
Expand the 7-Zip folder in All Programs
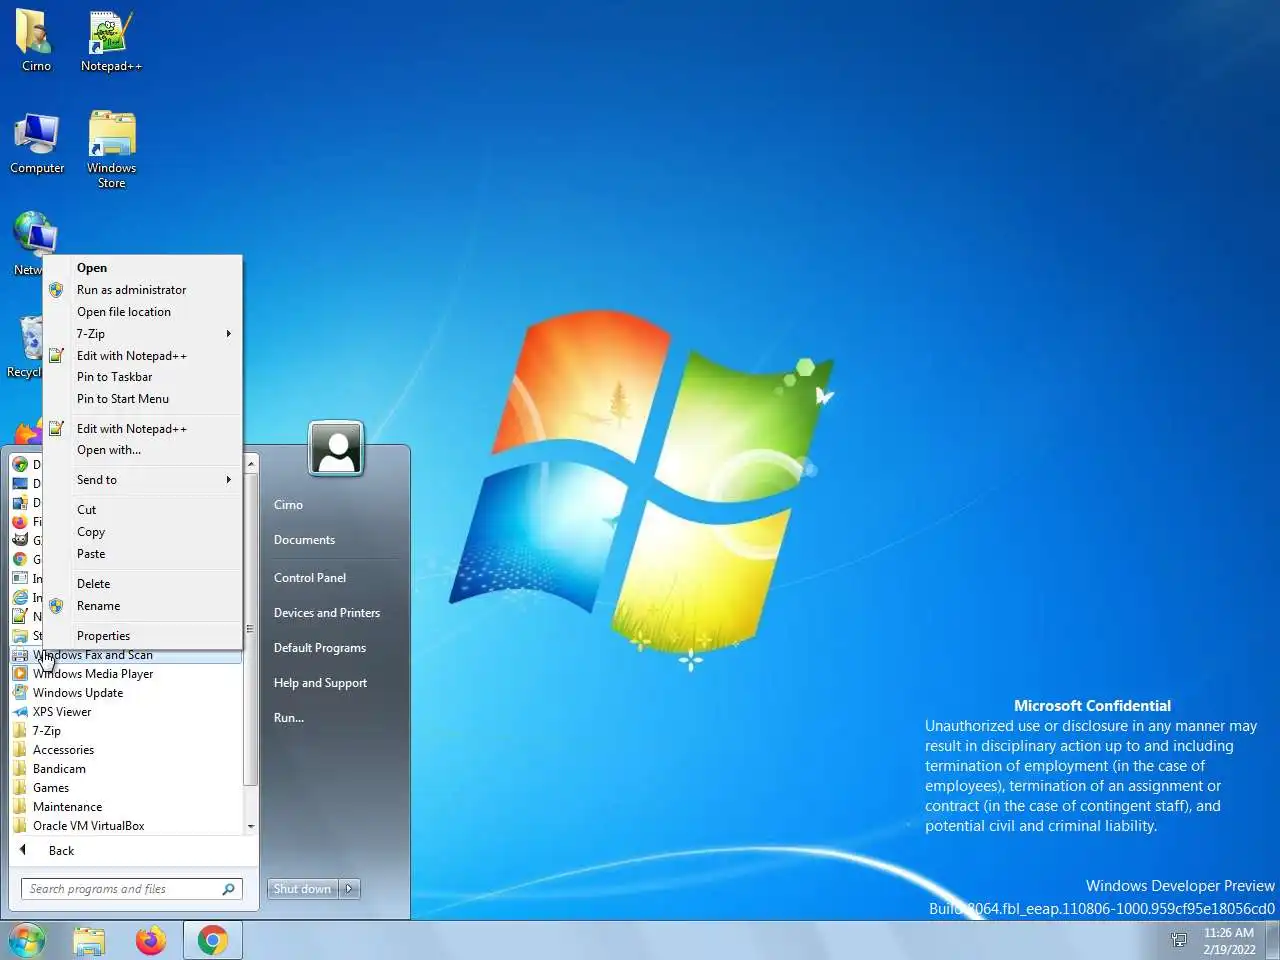point(126,731)
